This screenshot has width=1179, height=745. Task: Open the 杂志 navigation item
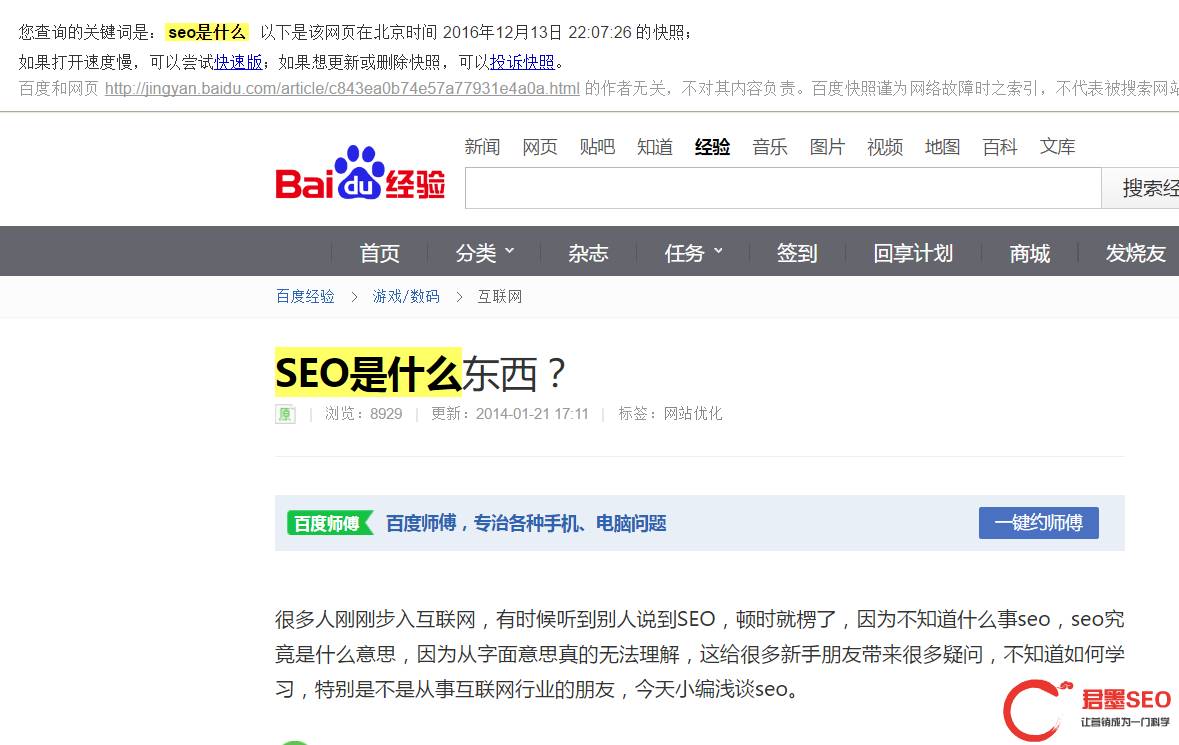point(588,253)
